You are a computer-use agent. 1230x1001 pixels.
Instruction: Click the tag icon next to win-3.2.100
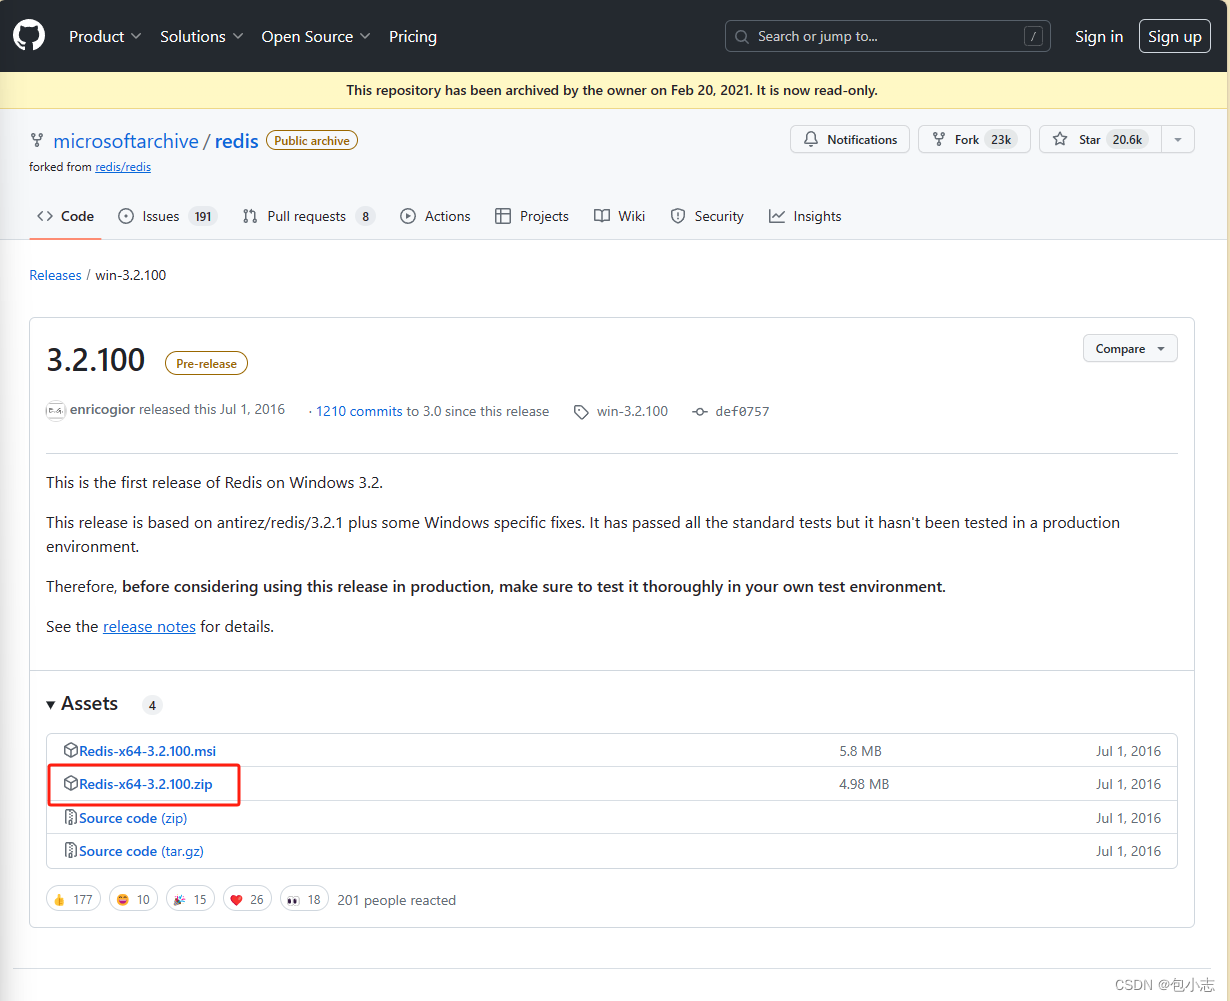pyautogui.click(x=581, y=411)
